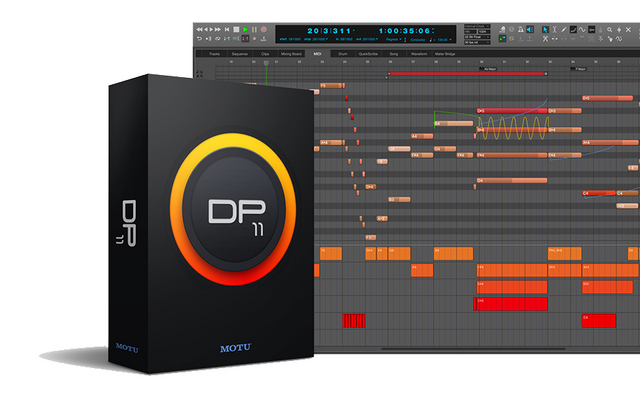Switch to the Mixing Board tab
The width and height of the screenshot is (640, 396).
point(291,54)
